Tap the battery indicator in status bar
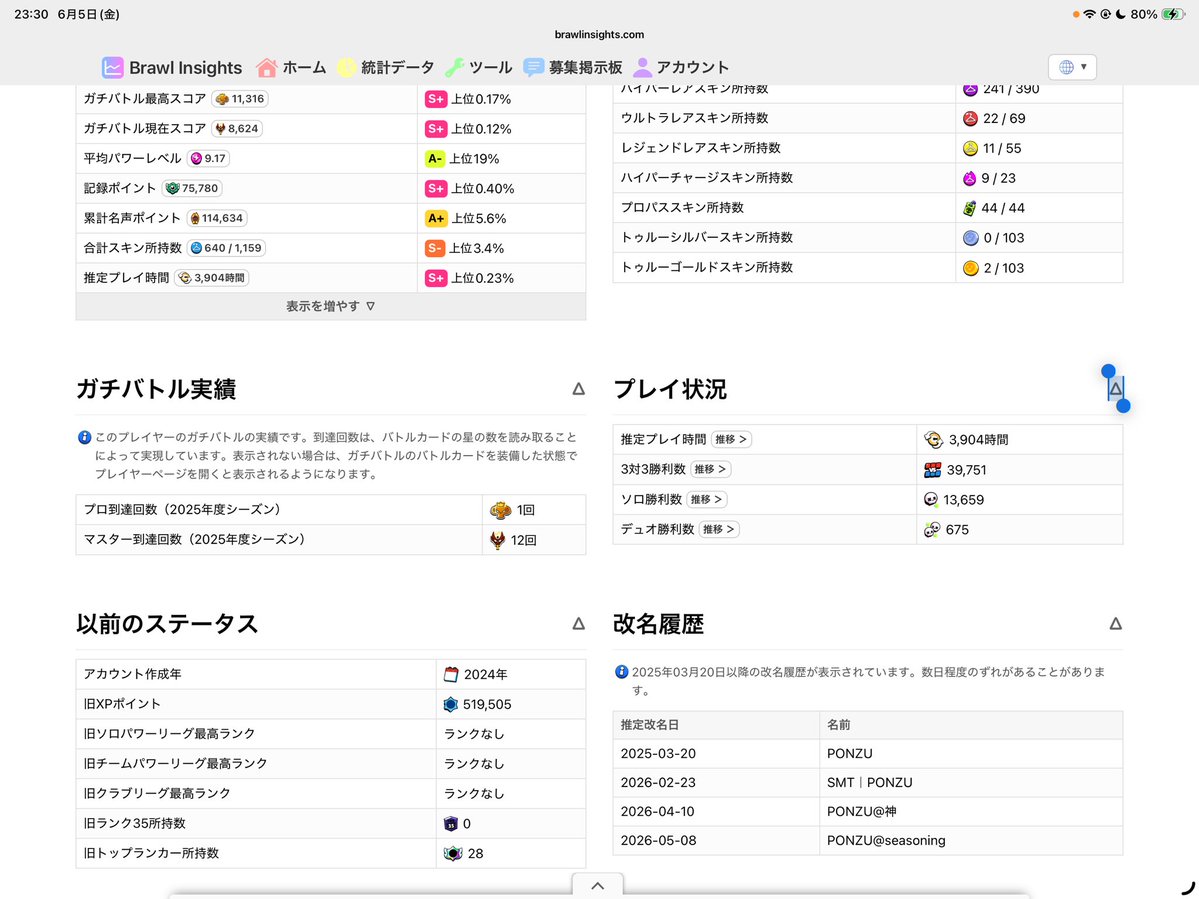This screenshot has height=899, width=1199. [1173, 15]
